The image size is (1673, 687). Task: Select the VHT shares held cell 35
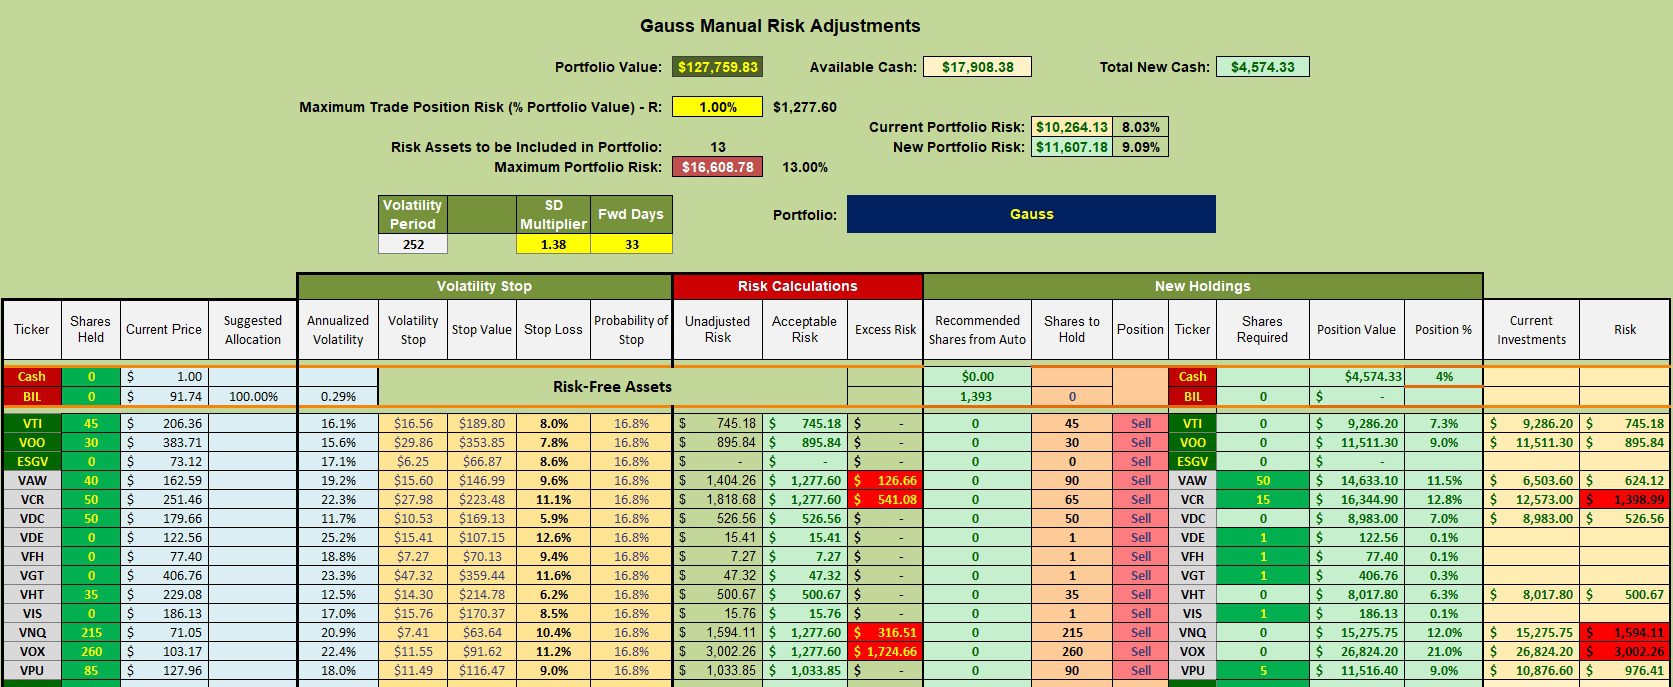pos(90,595)
